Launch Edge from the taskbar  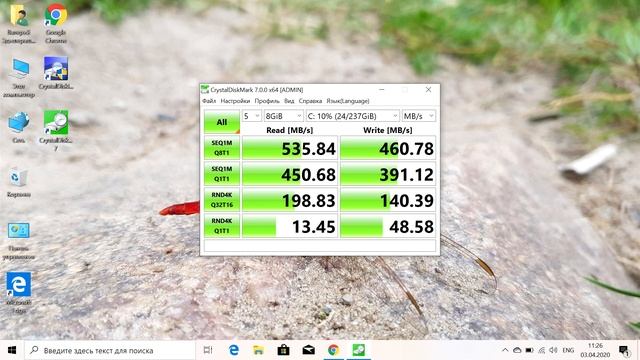pos(233,350)
